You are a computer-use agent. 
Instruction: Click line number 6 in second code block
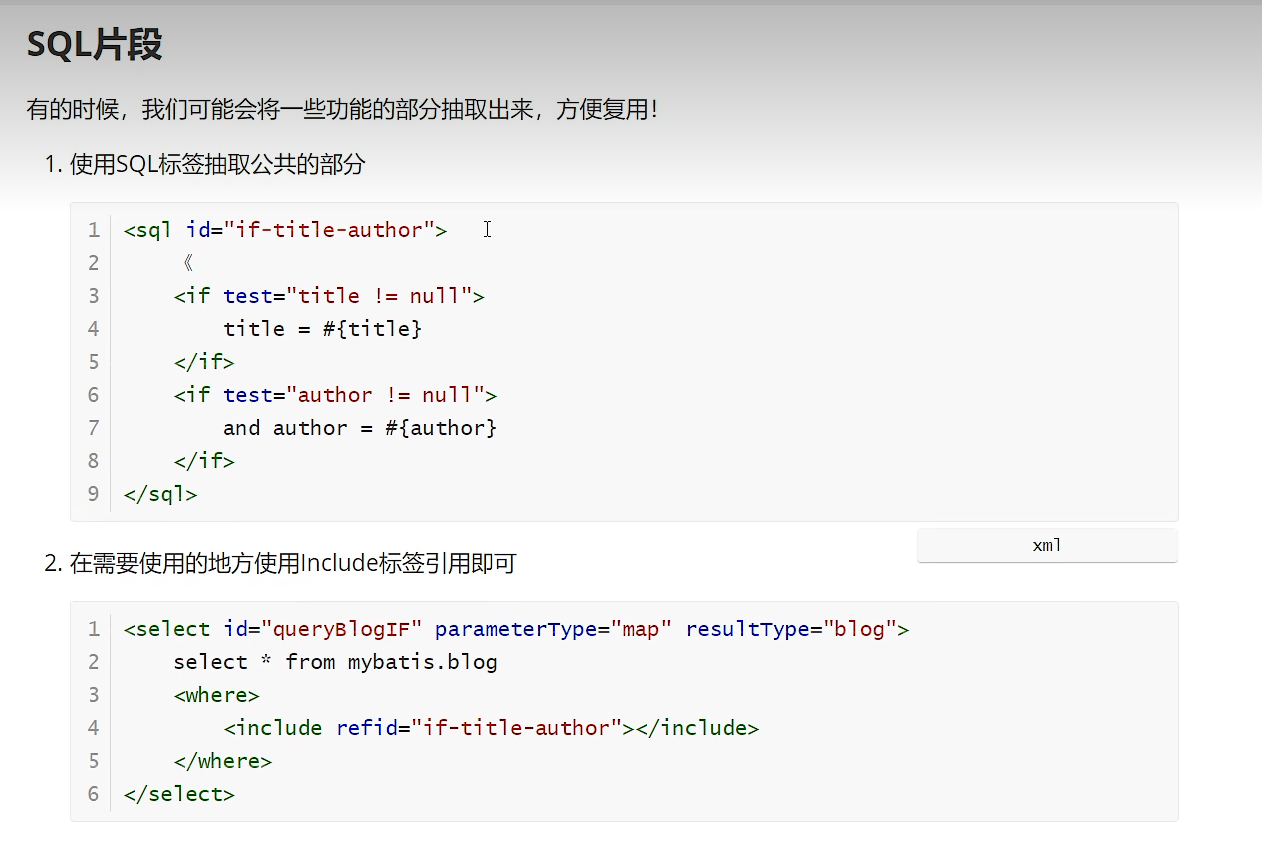coord(94,794)
